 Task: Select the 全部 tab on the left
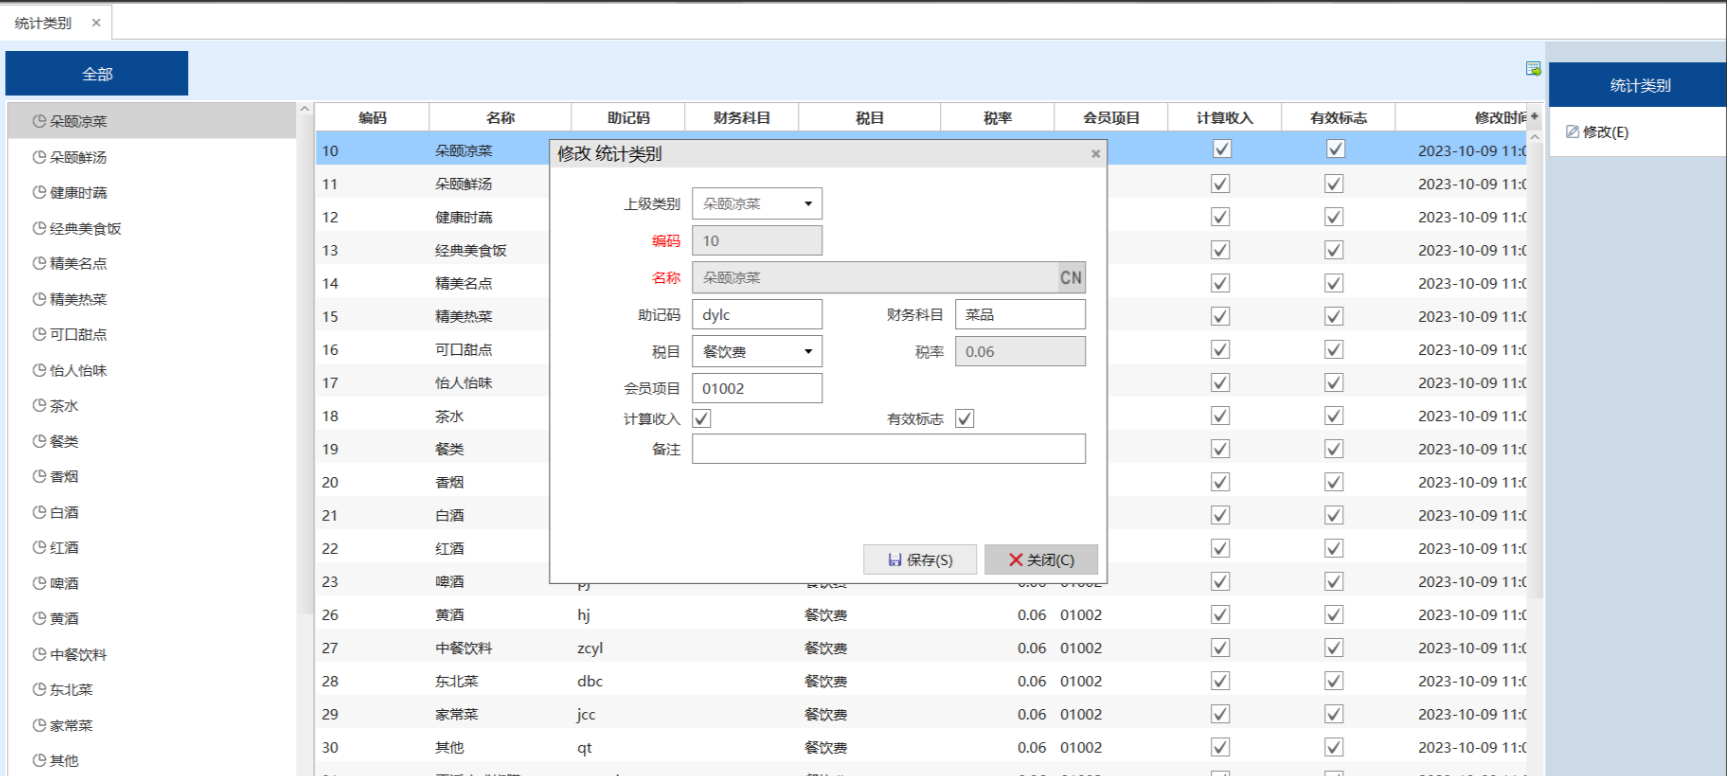(x=97, y=74)
